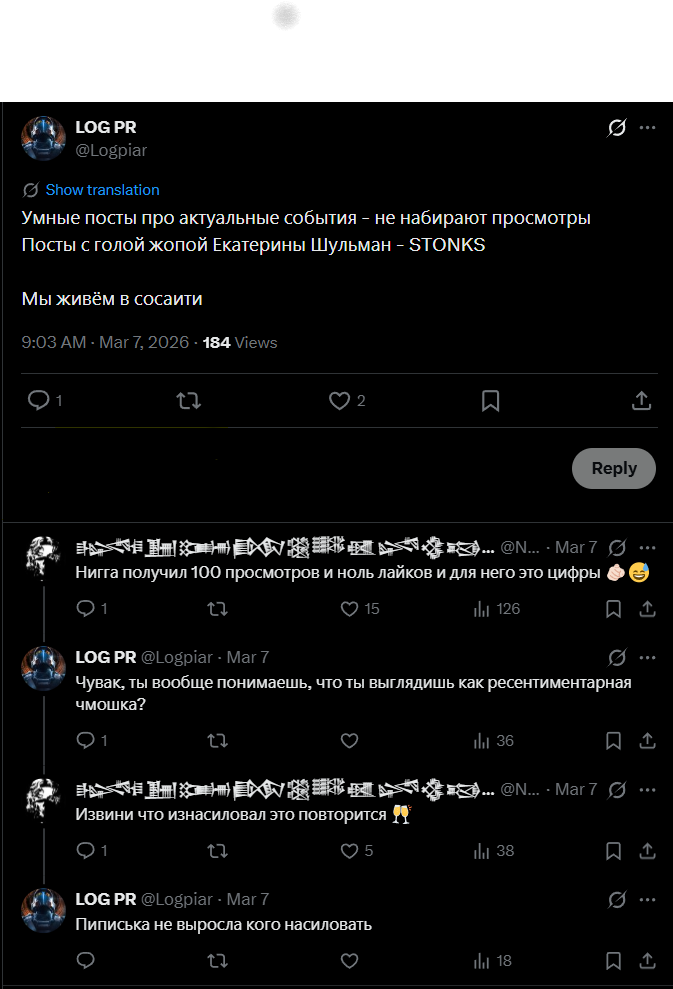The width and height of the screenshot is (673, 989).
Task: View analytics for reply with 126 views
Action: pyautogui.click(x=481, y=608)
